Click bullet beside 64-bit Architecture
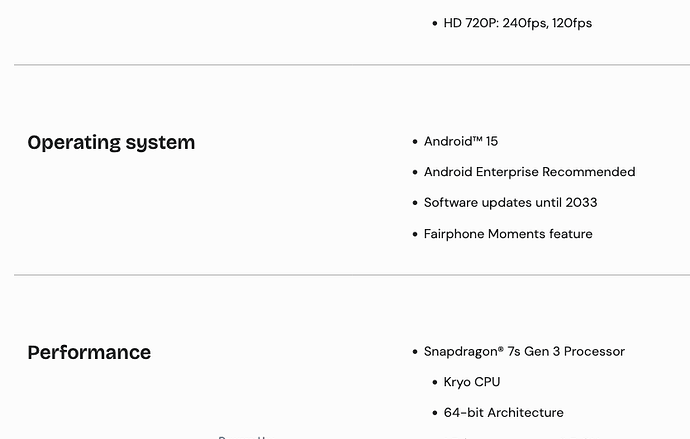The image size is (690, 439). pyautogui.click(x=434, y=413)
